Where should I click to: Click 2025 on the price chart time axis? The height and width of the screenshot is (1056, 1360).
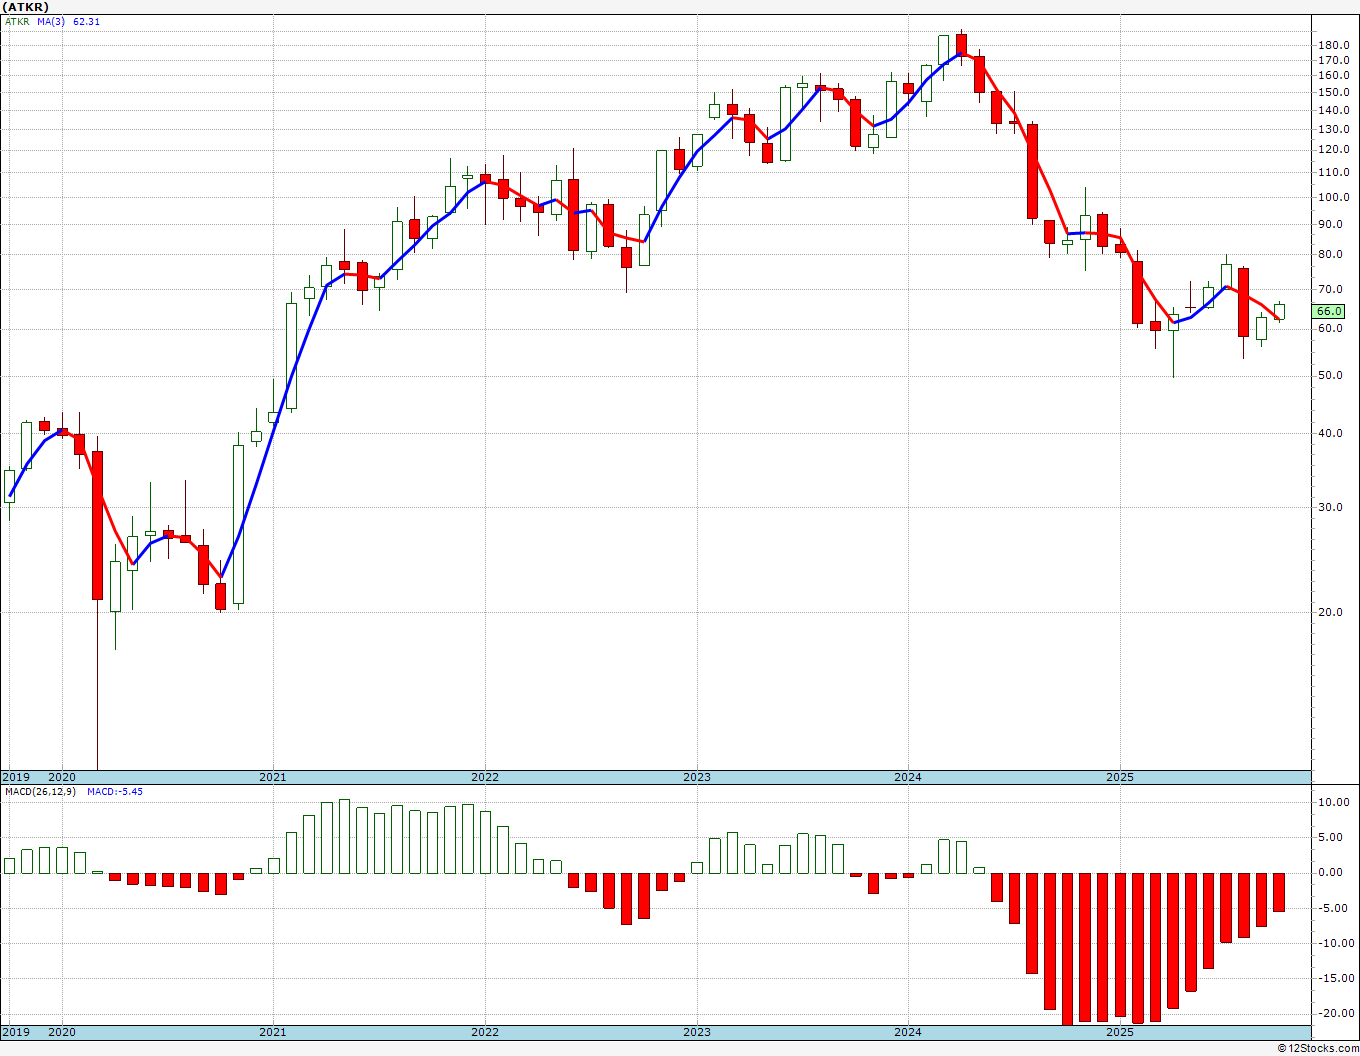[1120, 777]
